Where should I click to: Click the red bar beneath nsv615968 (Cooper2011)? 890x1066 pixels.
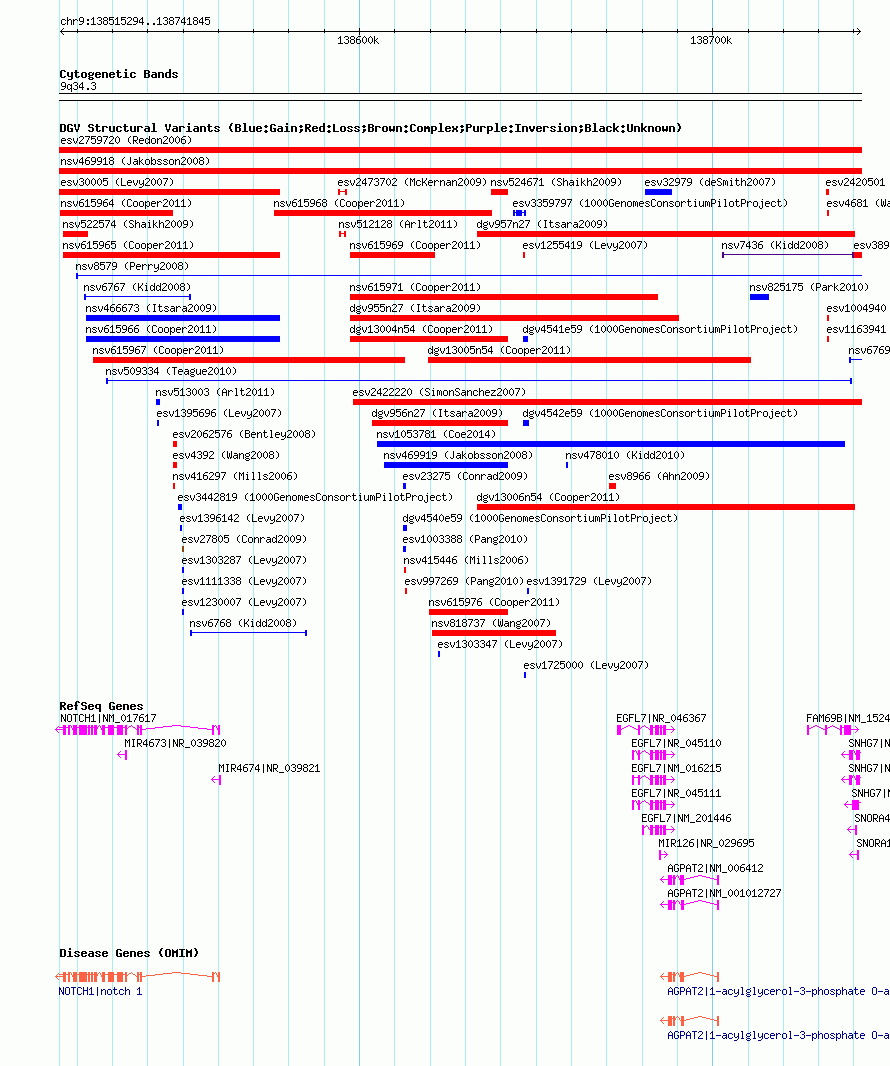[383, 213]
